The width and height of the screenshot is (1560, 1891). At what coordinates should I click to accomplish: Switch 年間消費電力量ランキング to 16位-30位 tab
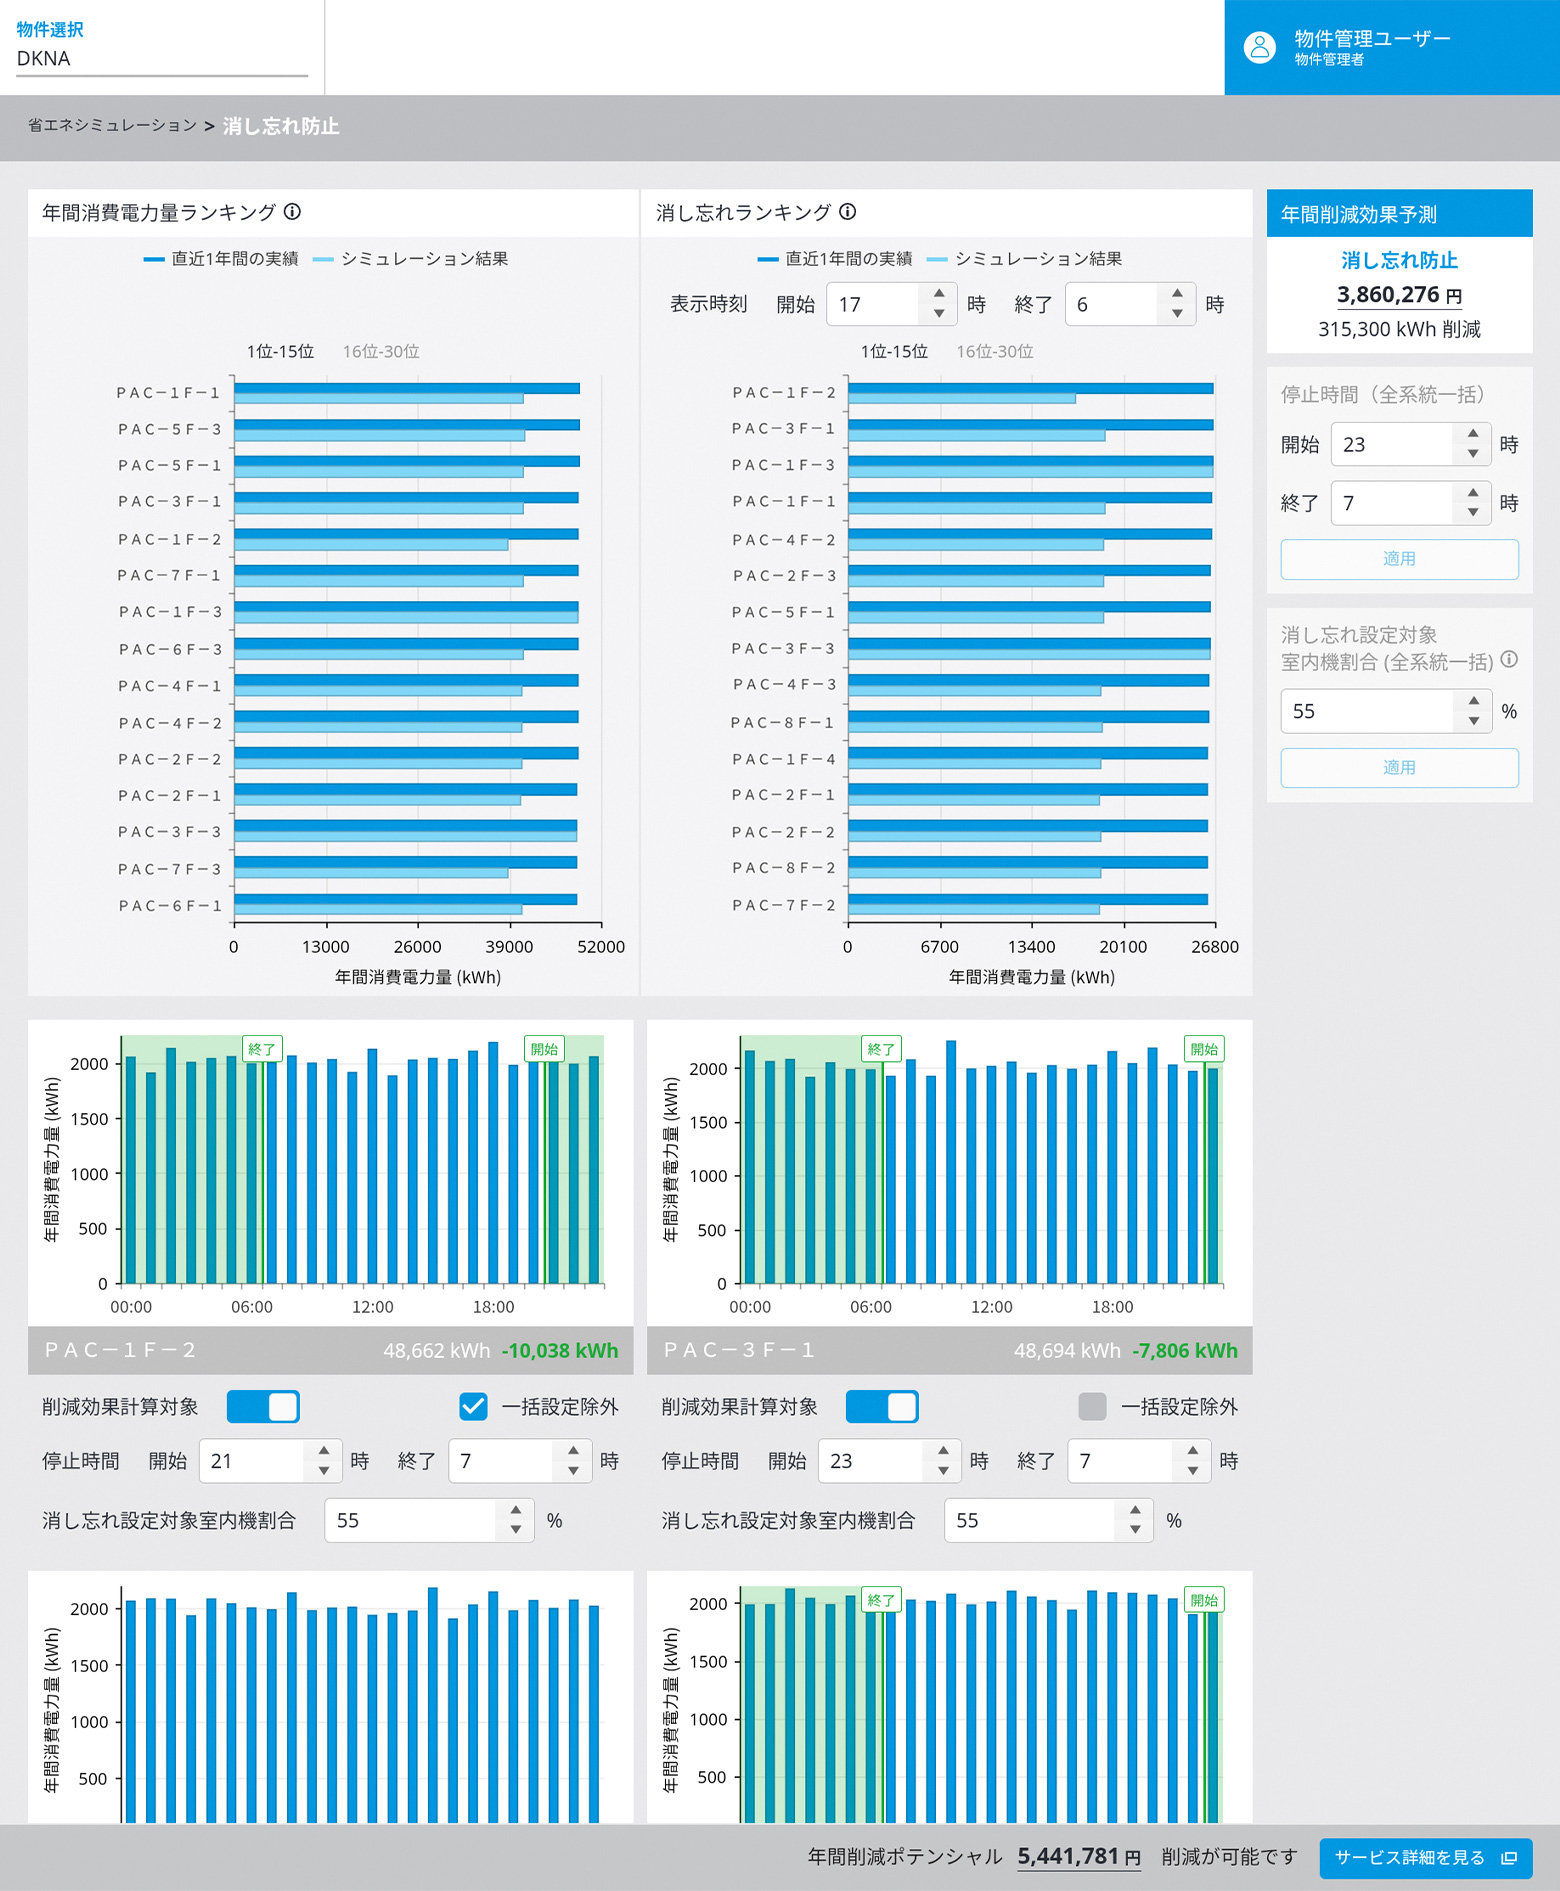click(381, 352)
